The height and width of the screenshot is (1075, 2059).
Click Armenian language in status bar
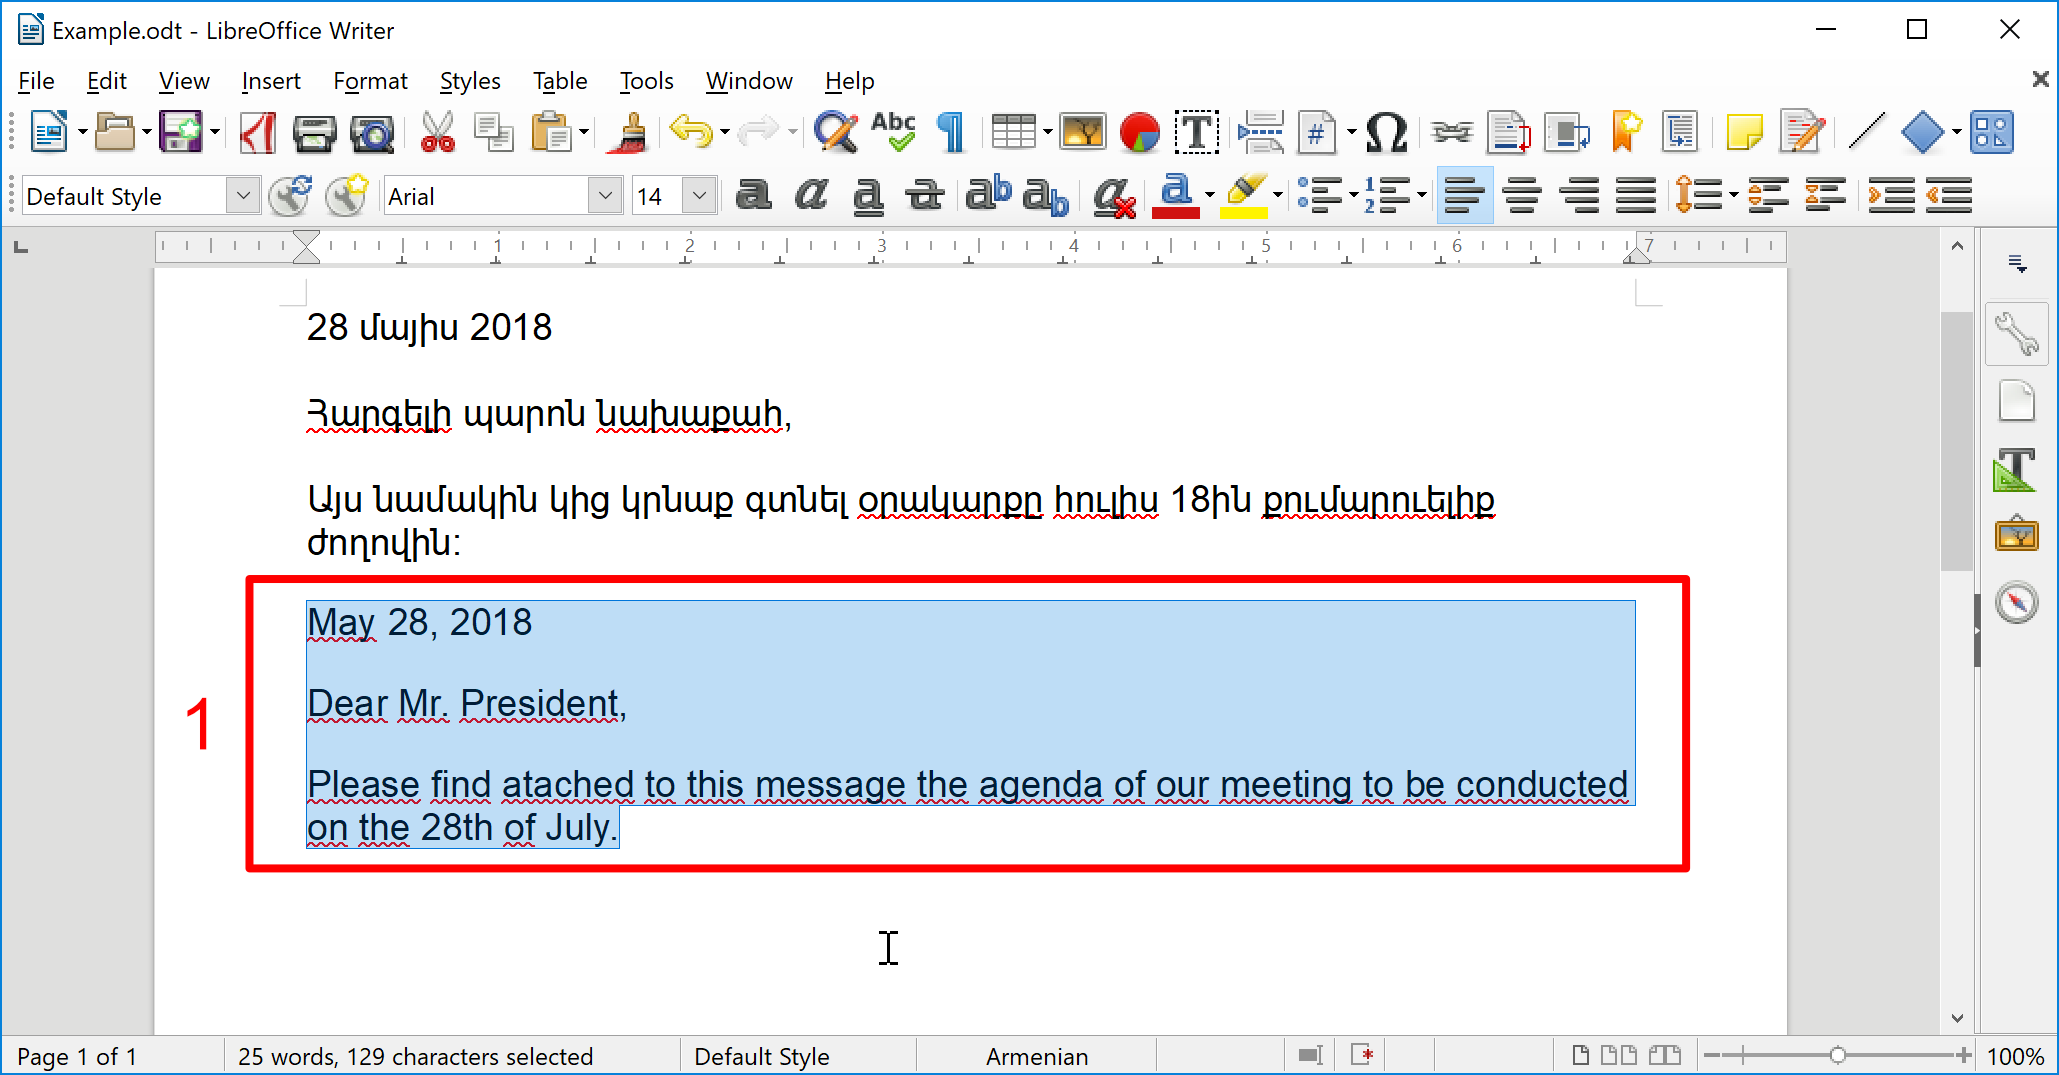(1037, 1056)
